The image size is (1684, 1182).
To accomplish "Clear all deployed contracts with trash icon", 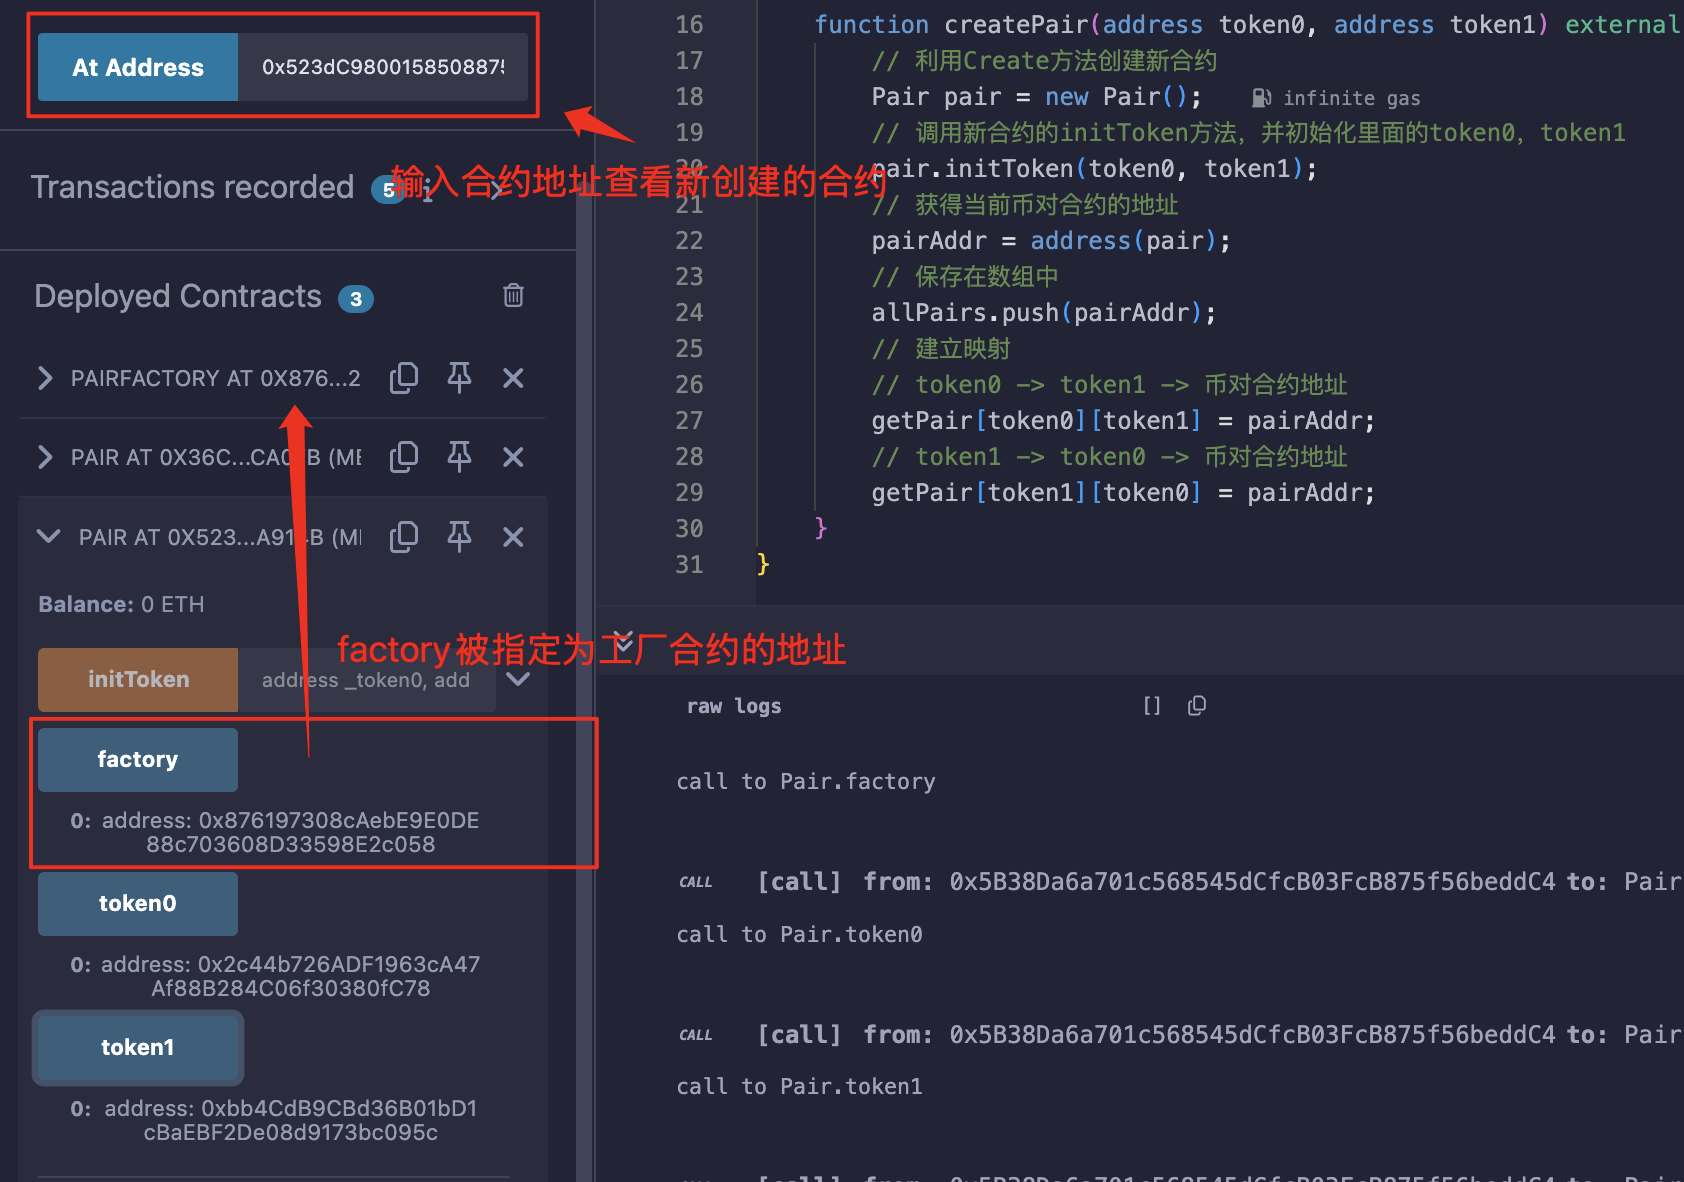I will (x=513, y=296).
